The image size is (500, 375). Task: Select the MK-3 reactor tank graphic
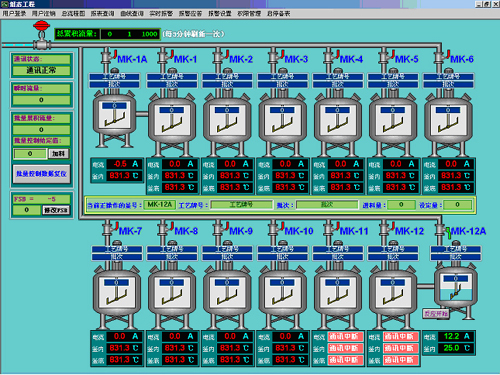point(283,124)
